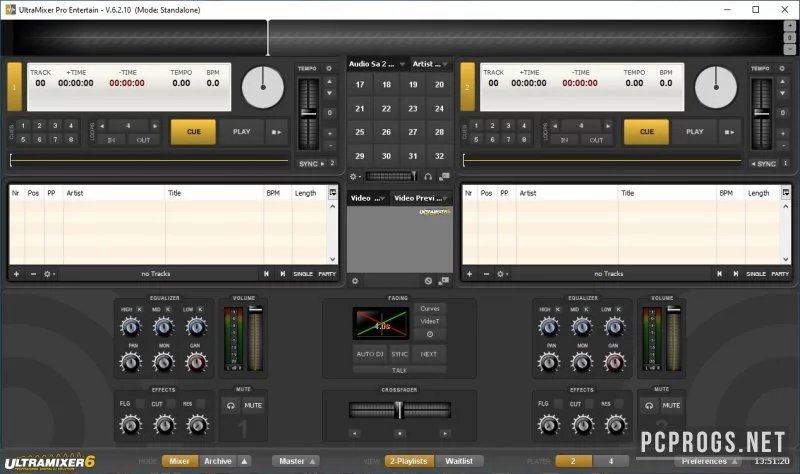Screen dimensions: 800x474
Task: Open right playlist settings gear
Action: point(502,274)
